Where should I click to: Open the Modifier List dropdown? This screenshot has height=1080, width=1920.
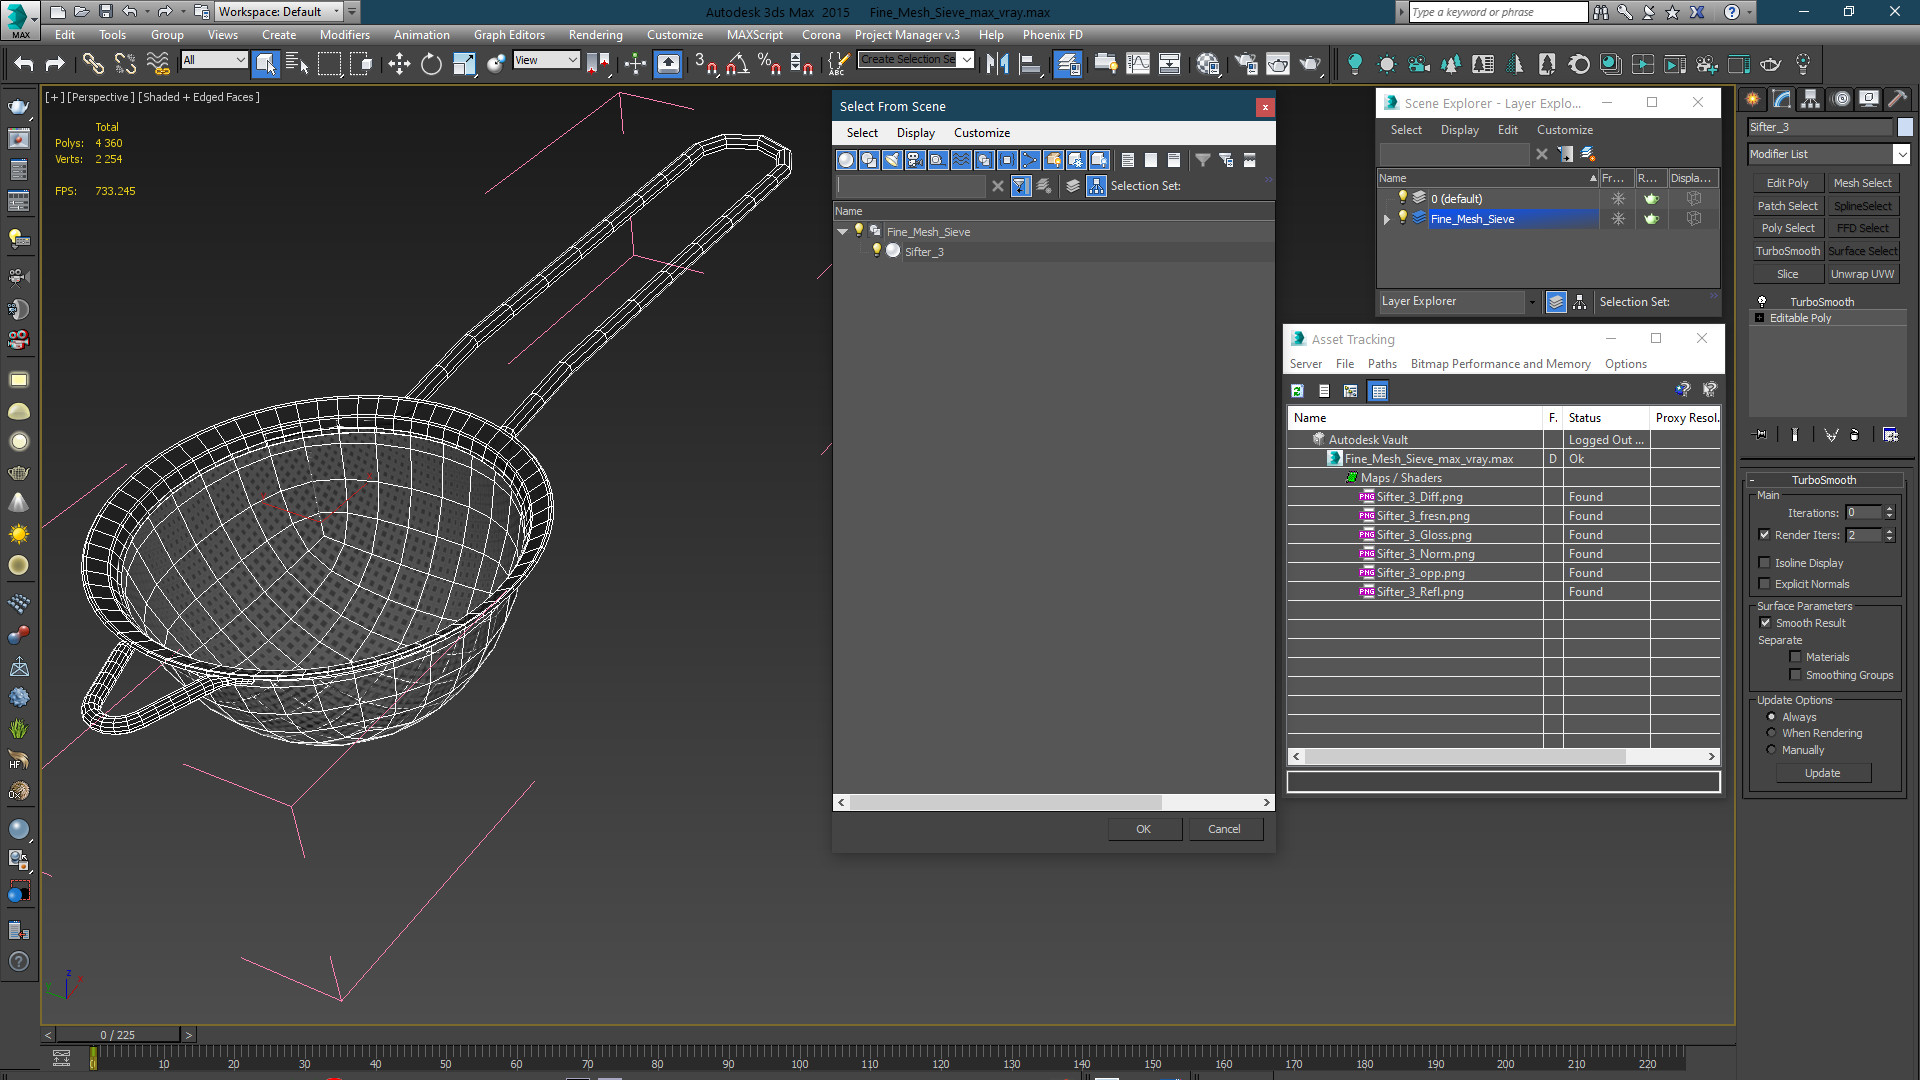(1901, 154)
